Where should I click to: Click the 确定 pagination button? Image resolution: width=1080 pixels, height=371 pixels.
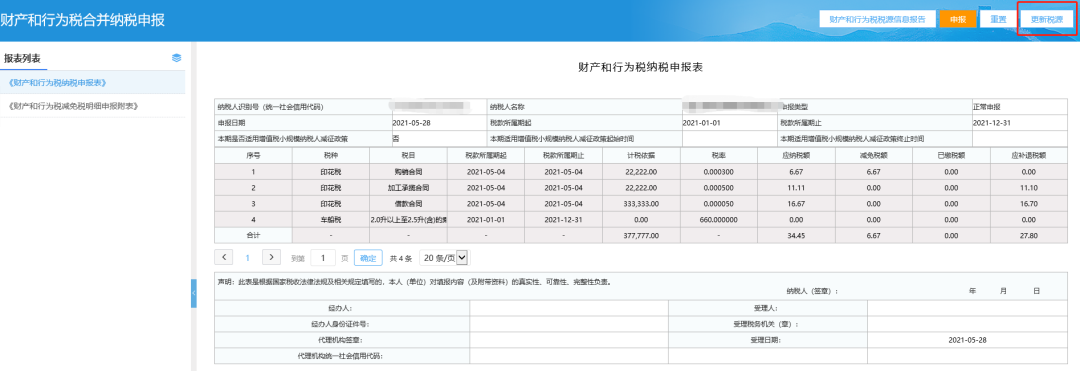coord(368,257)
